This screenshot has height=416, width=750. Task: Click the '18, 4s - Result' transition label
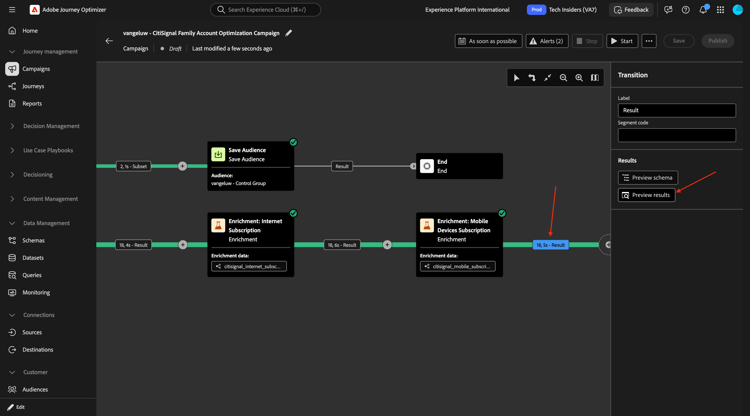(133, 245)
